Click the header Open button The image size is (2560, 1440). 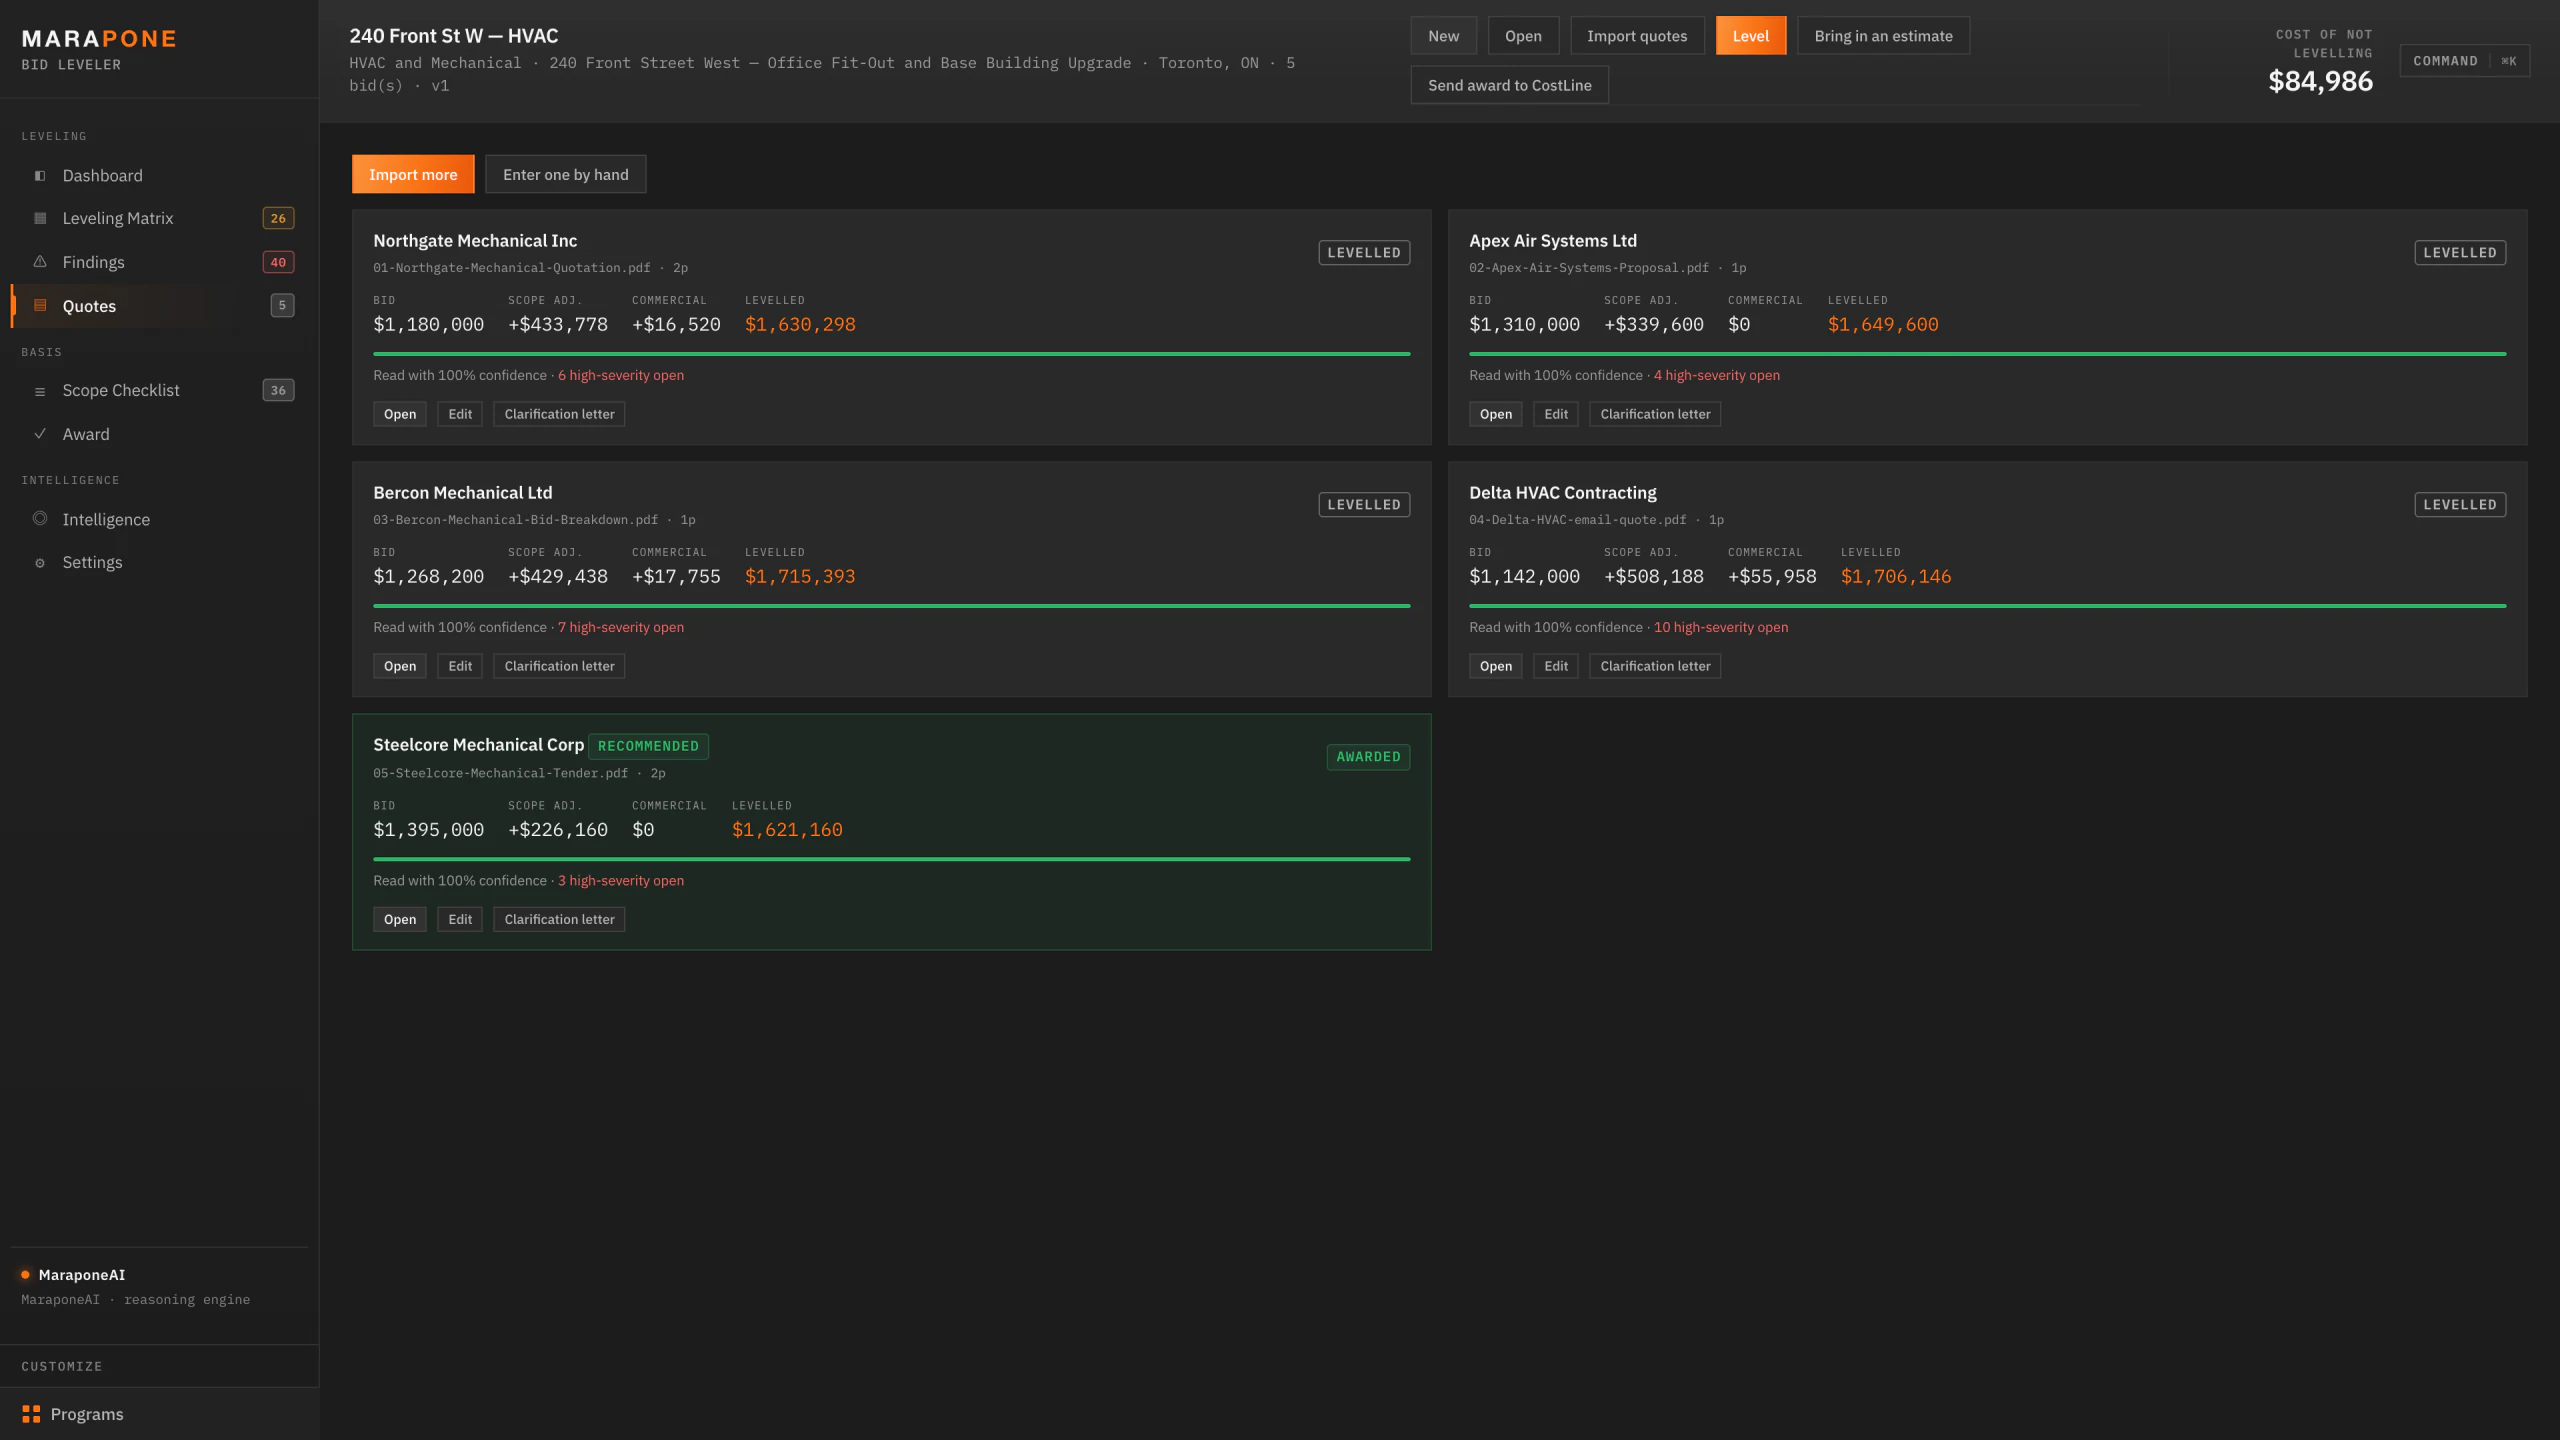pyautogui.click(x=1523, y=36)
